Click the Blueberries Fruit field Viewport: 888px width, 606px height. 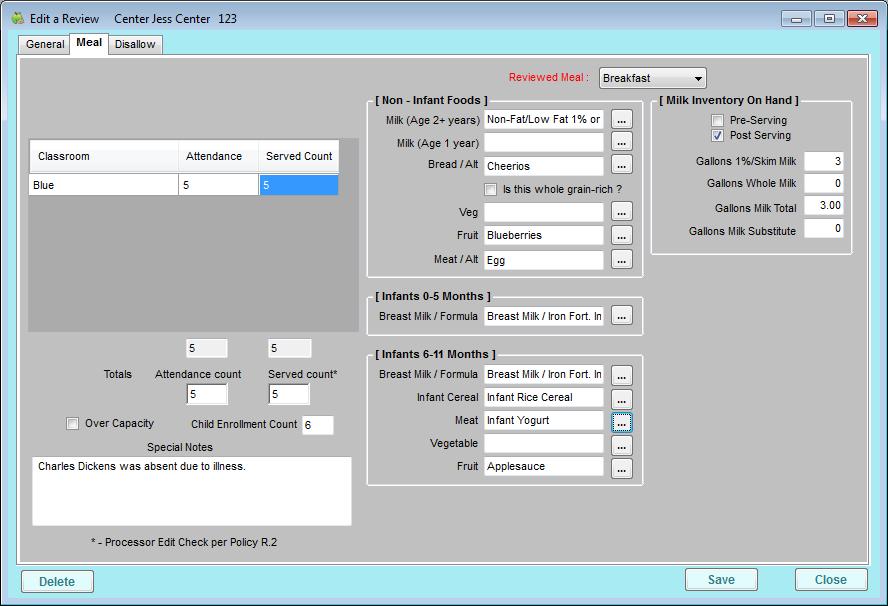[x=544, y=235]
